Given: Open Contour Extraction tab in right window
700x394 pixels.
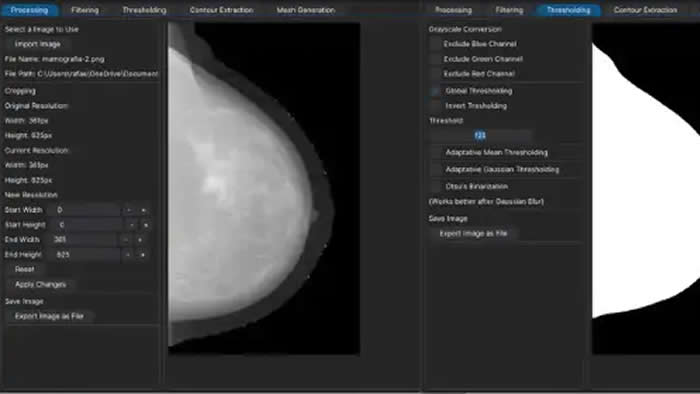Looking at the screenshot, I should (x=645, y=10).
